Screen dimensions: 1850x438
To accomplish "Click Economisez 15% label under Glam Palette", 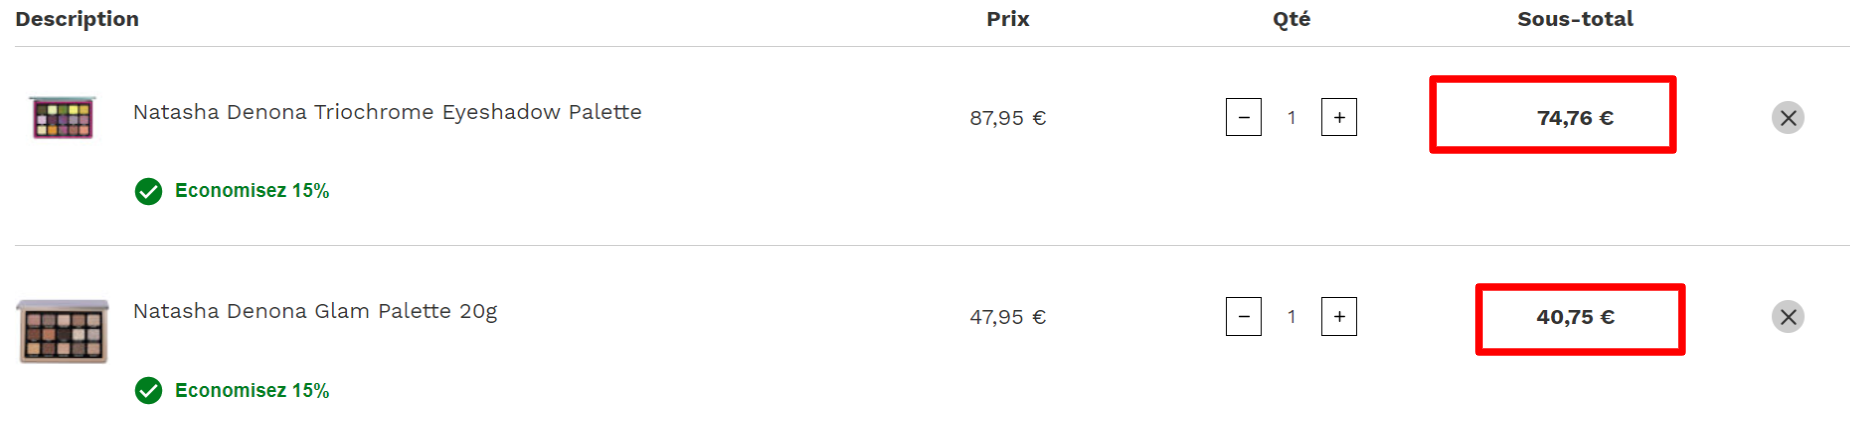I will (252, 390).
